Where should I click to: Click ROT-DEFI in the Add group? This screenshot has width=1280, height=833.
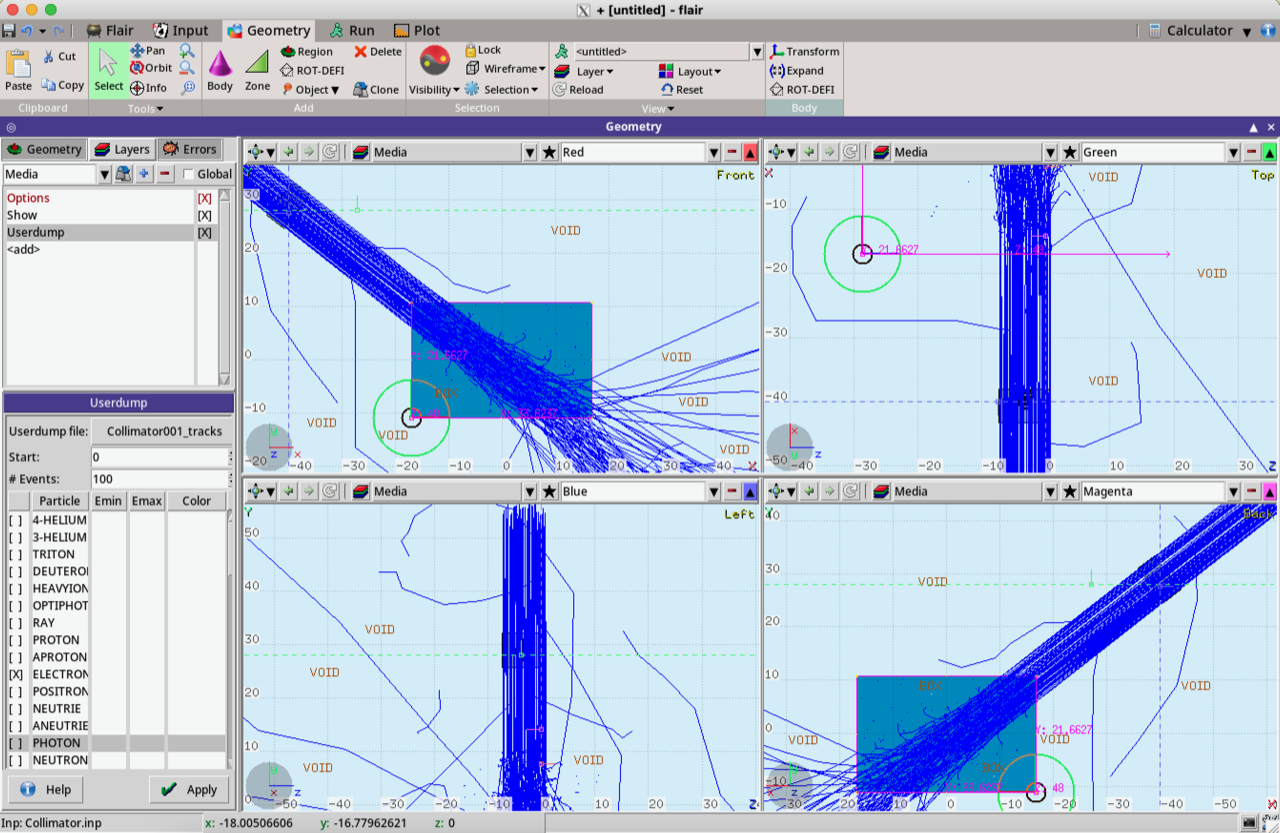pyautogui.click(x=312, y=71)
